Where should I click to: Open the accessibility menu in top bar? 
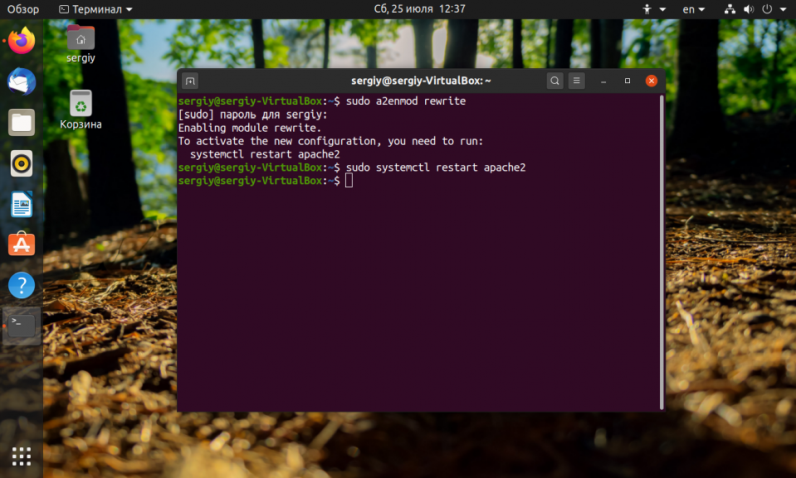pyautogui.click(x=653, y=9)
